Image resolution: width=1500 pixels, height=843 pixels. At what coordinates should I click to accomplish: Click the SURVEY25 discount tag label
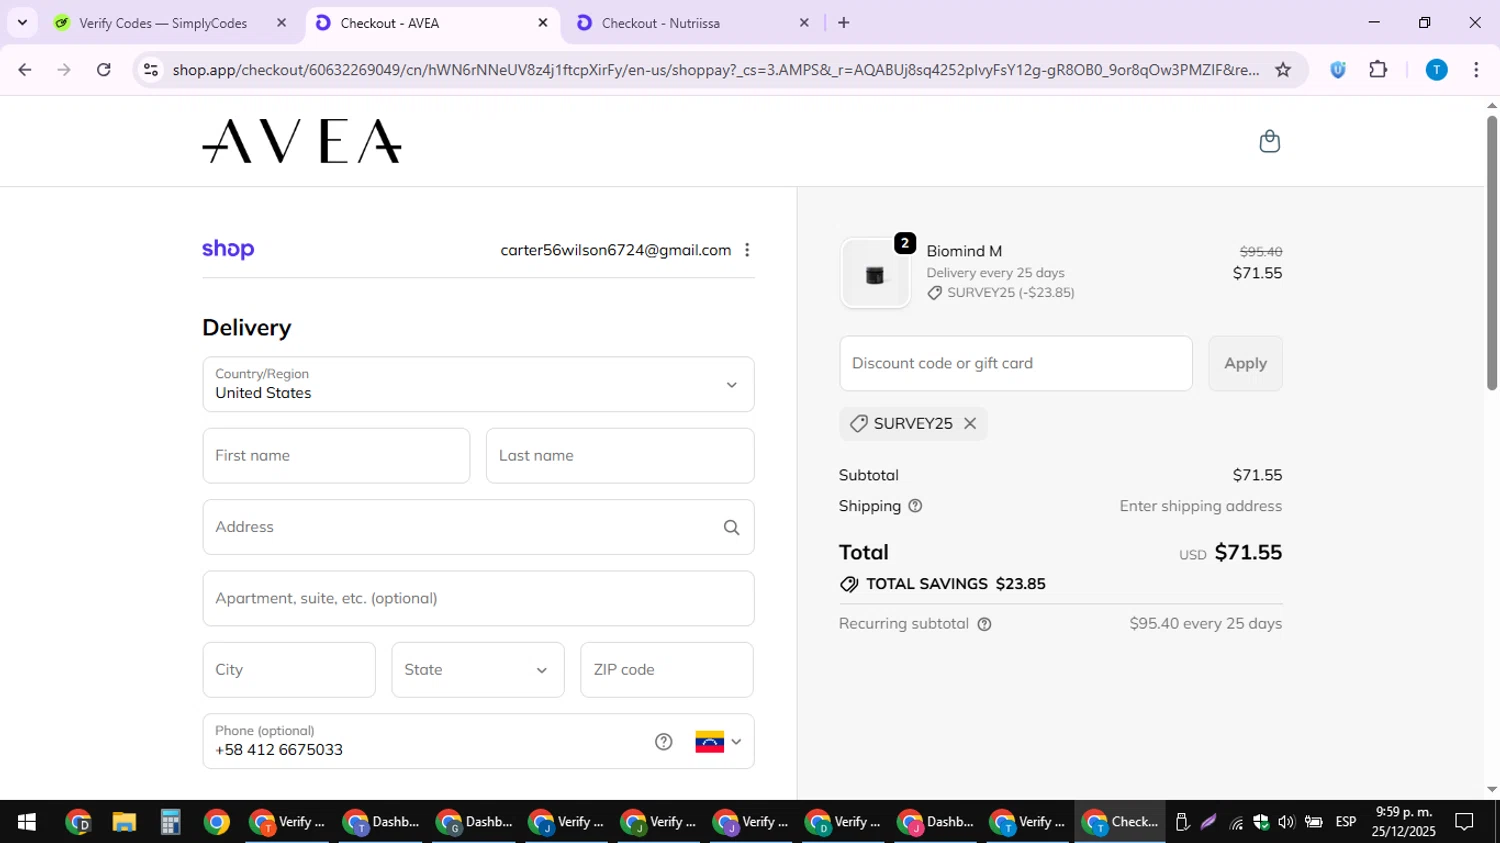click(x=913, y=423)
